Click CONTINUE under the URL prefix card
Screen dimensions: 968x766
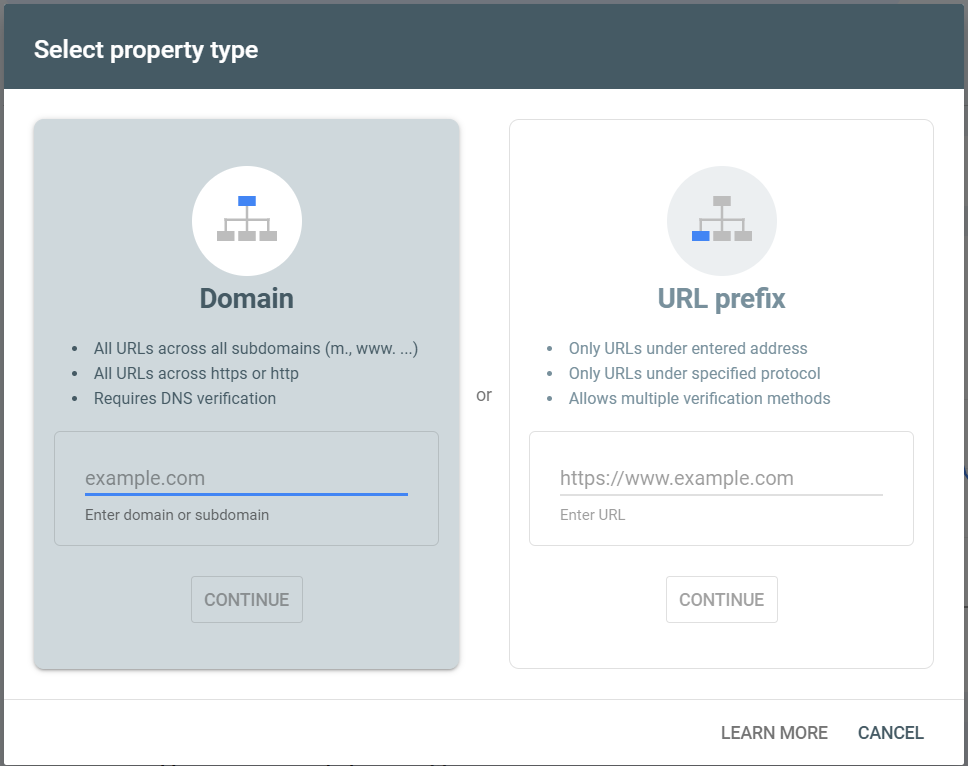(722, 599)
